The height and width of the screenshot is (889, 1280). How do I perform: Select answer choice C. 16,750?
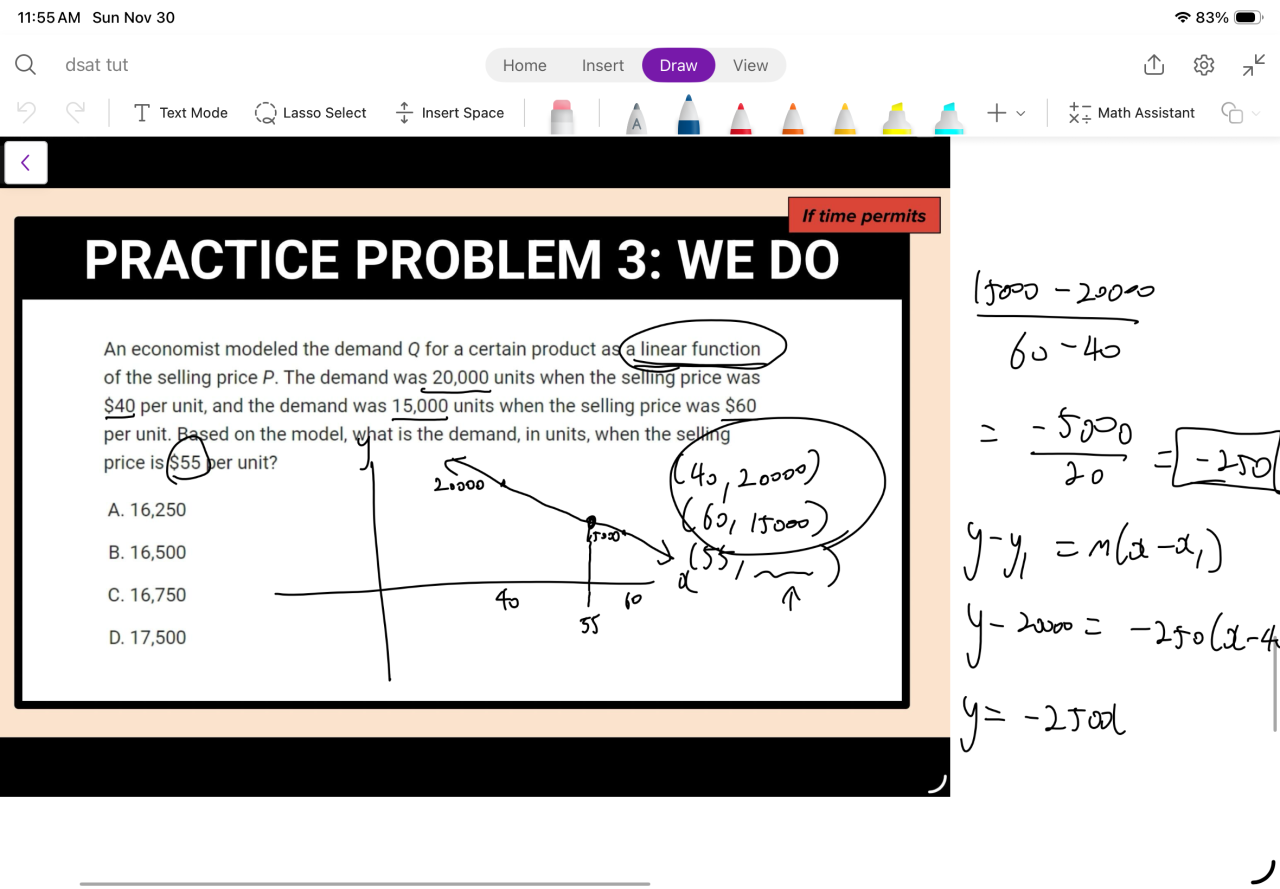pos(147,595)
